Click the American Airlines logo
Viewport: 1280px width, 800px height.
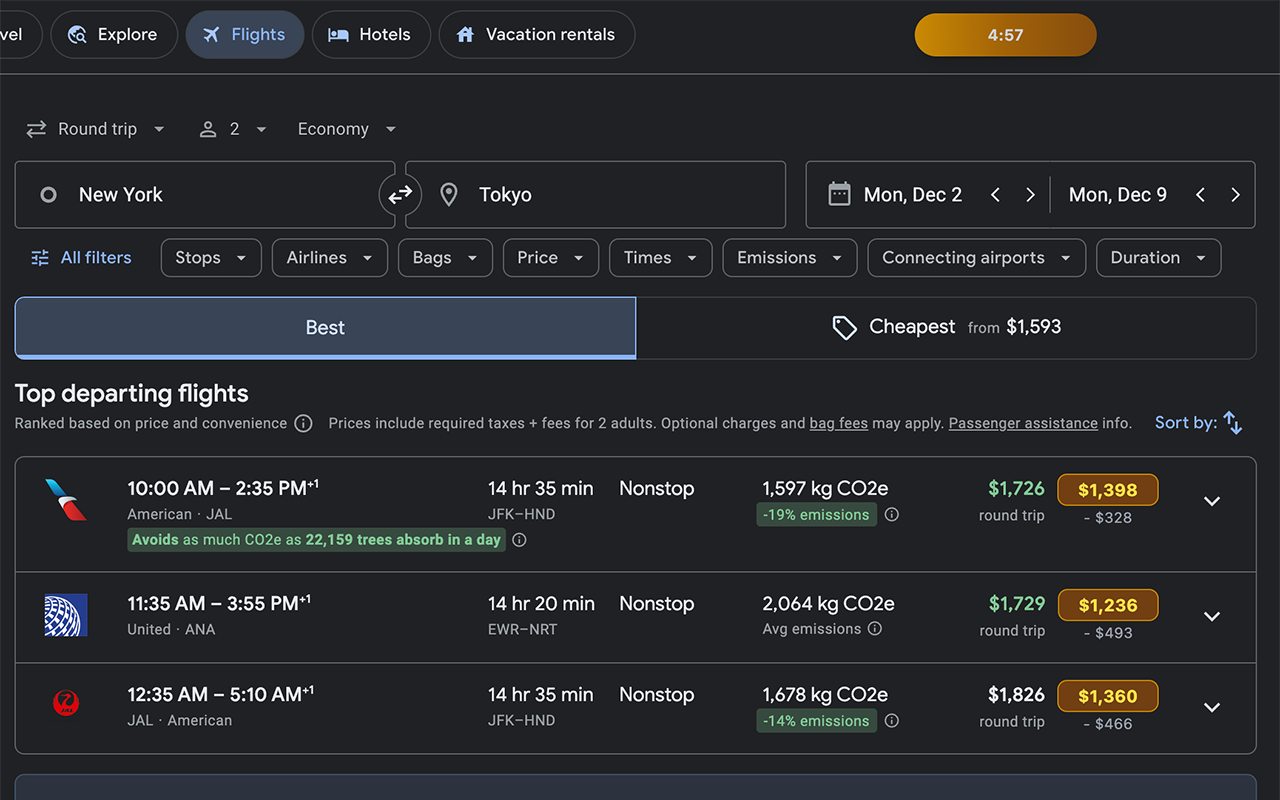(66, 500)
